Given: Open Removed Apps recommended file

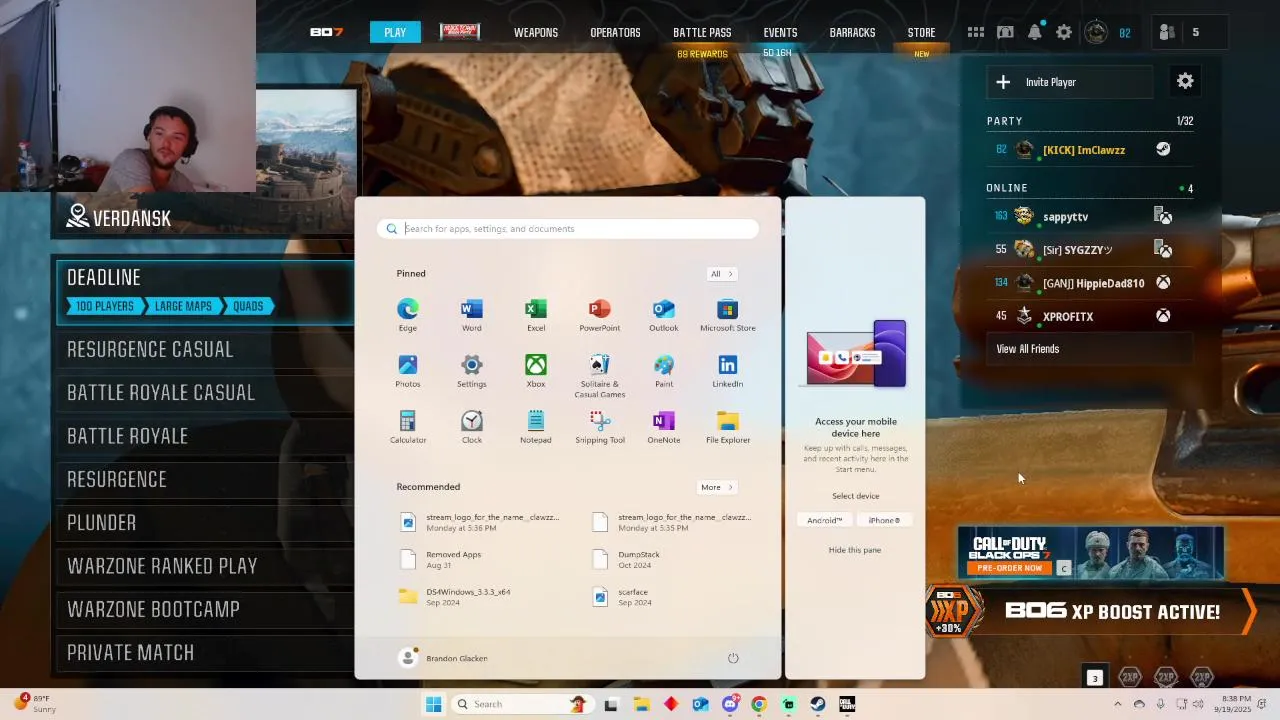Looking at the screenshot, I should tap(480, 559).
